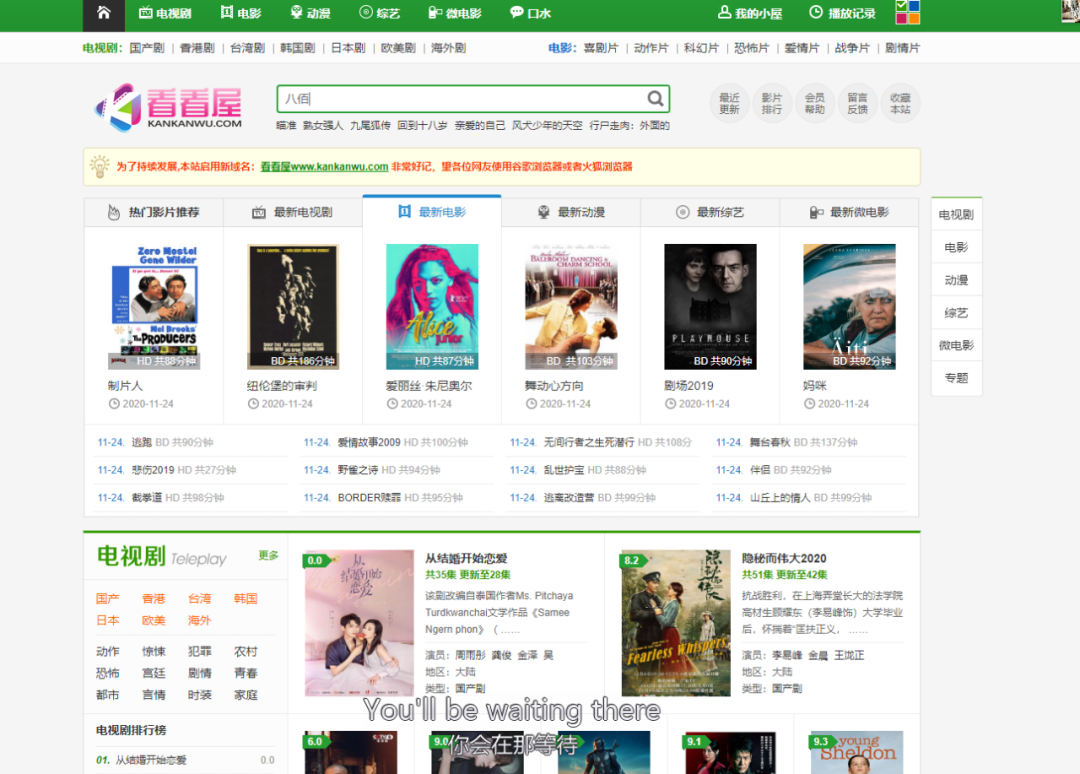Viewport: 1080px width, 774px height.
Task: Click the search input field
Action: [x=460, y=98]
